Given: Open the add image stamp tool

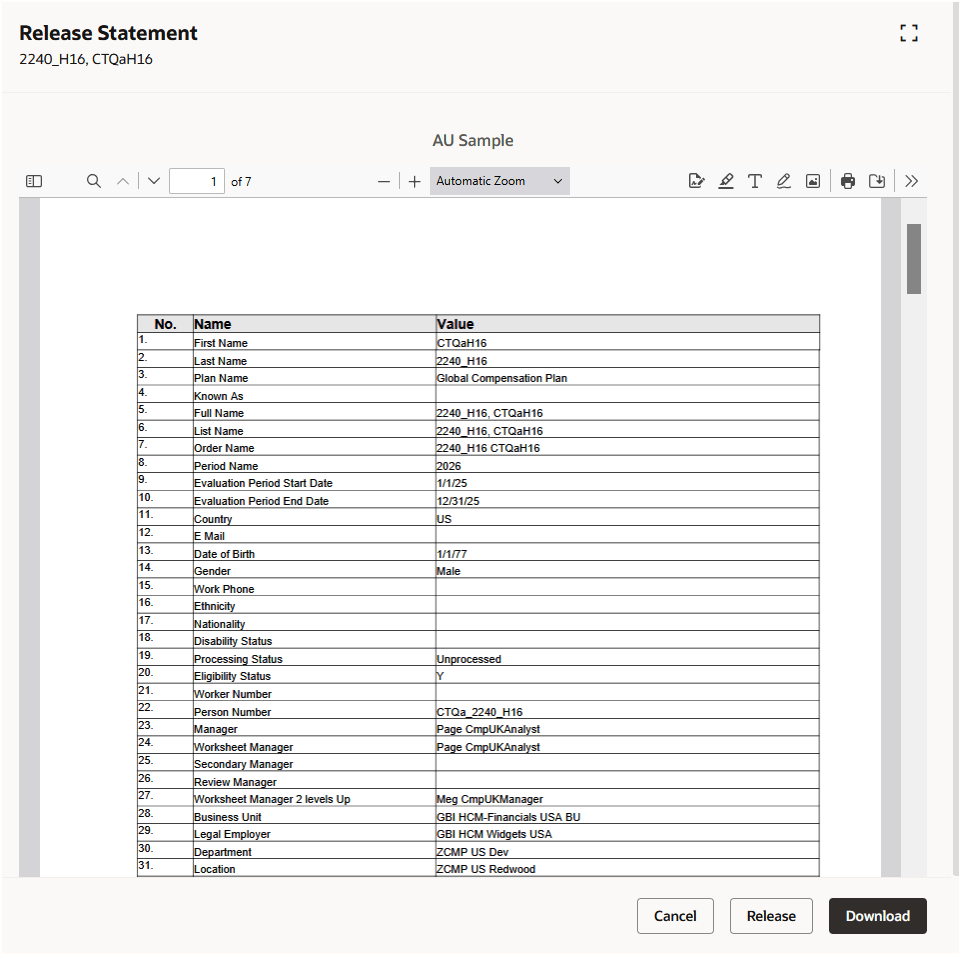Looking at the screenshot, I should tap(813, 181).
